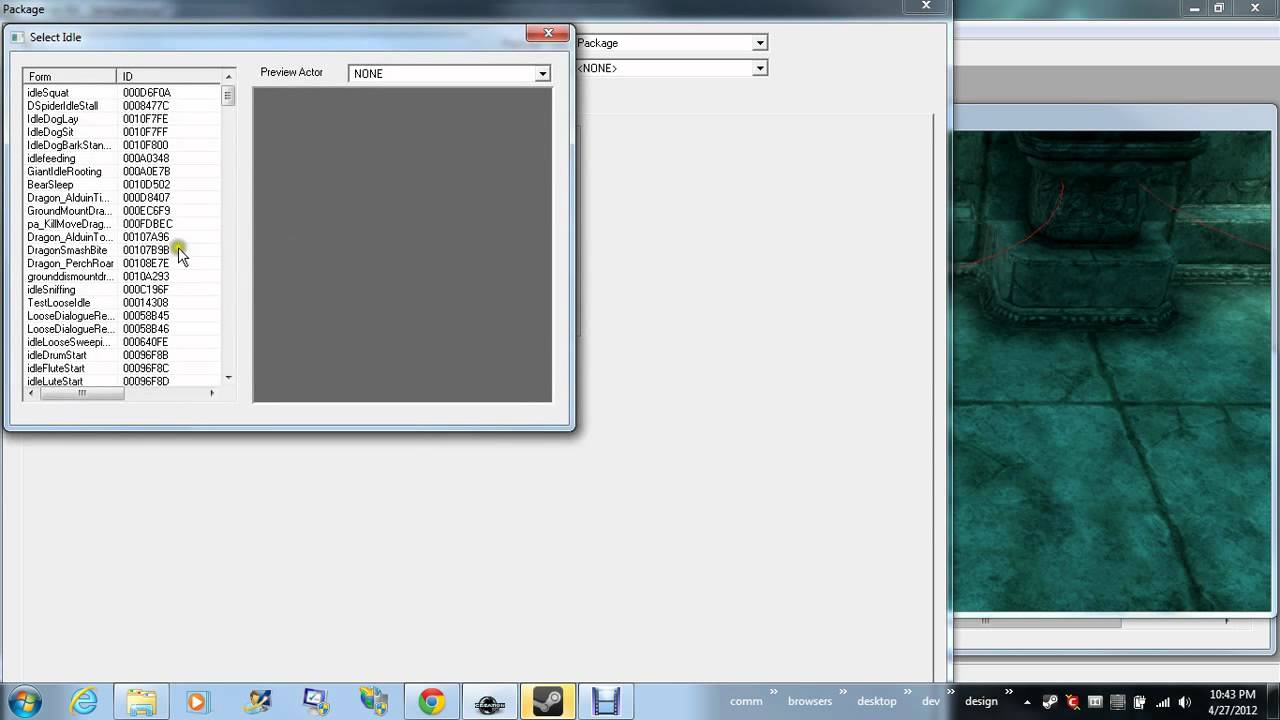Click the gray idle preview area
Image resolution: width=1280 pixels, height=720 pixels.
point(402,245)
